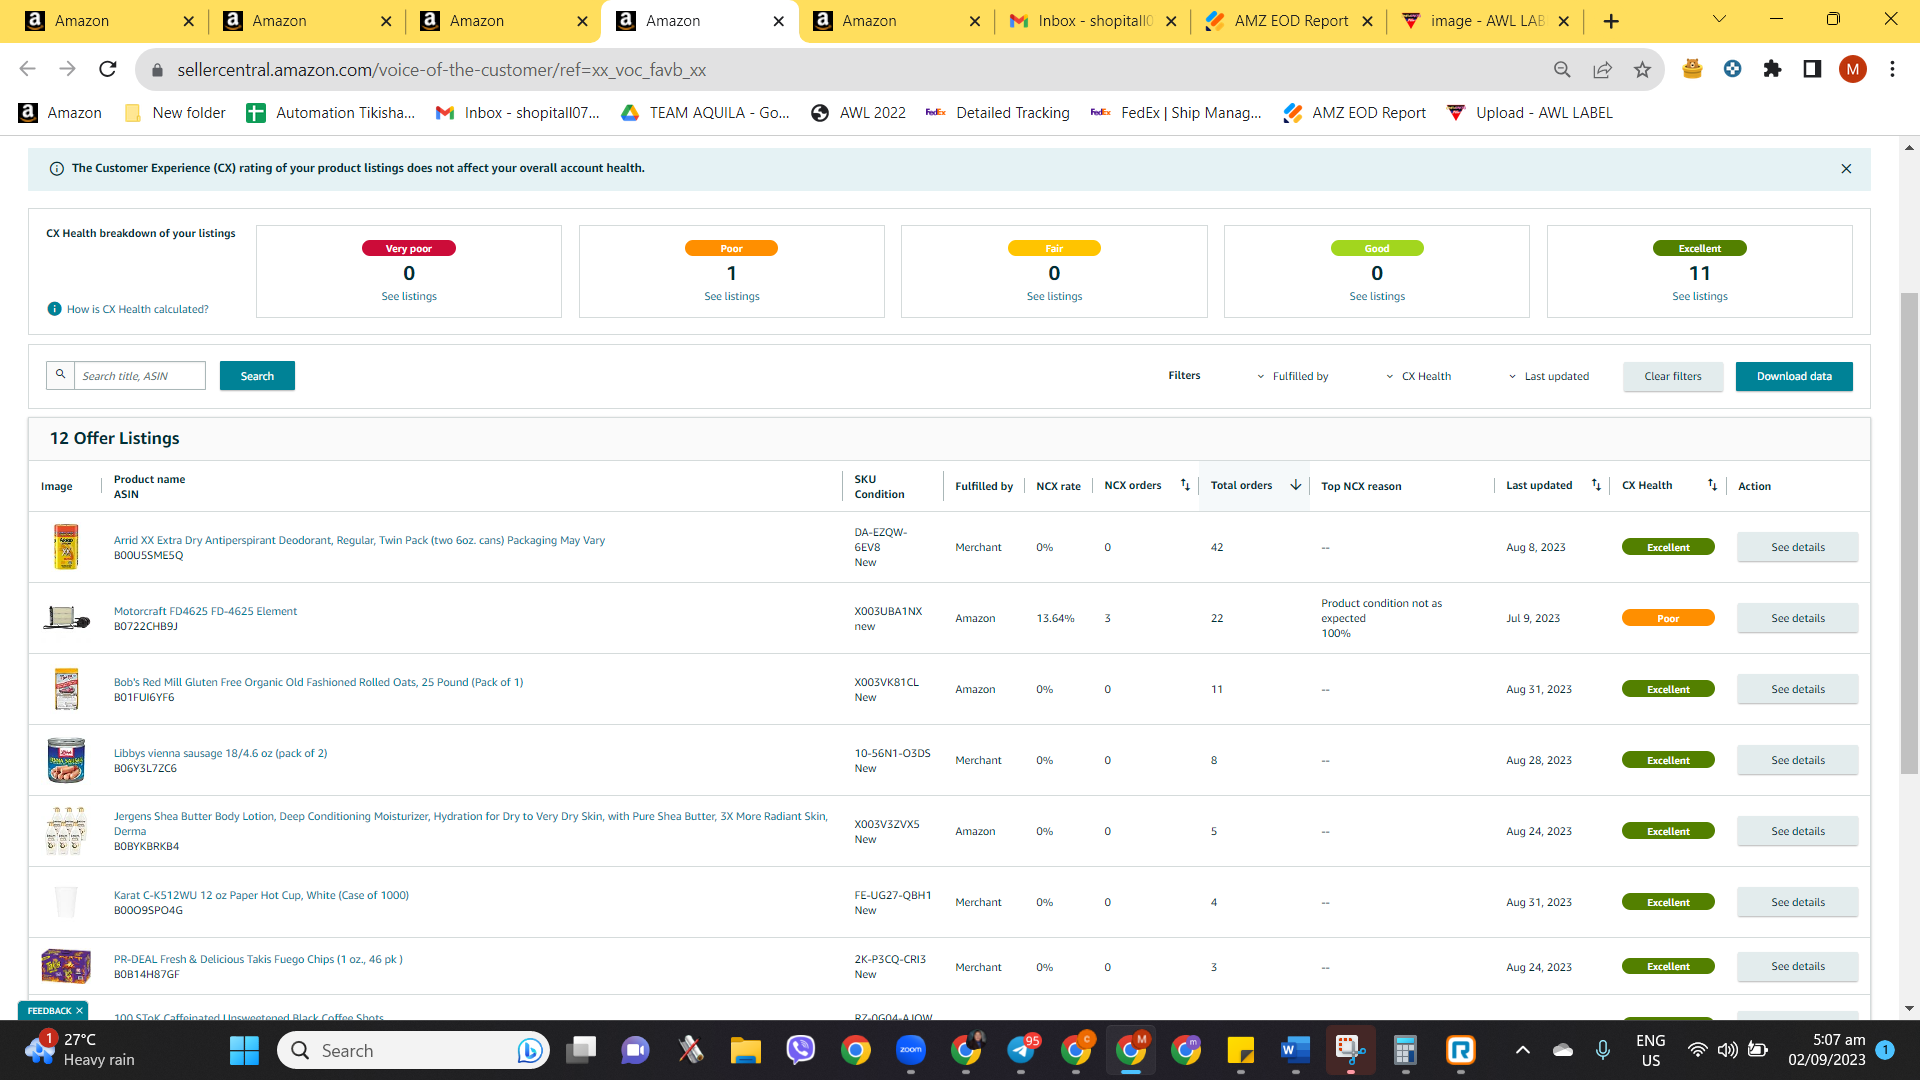Click the page vertical scrollbar thumb
The height and width of the screenshot is (1080, 1920).
pos(1909,533)
